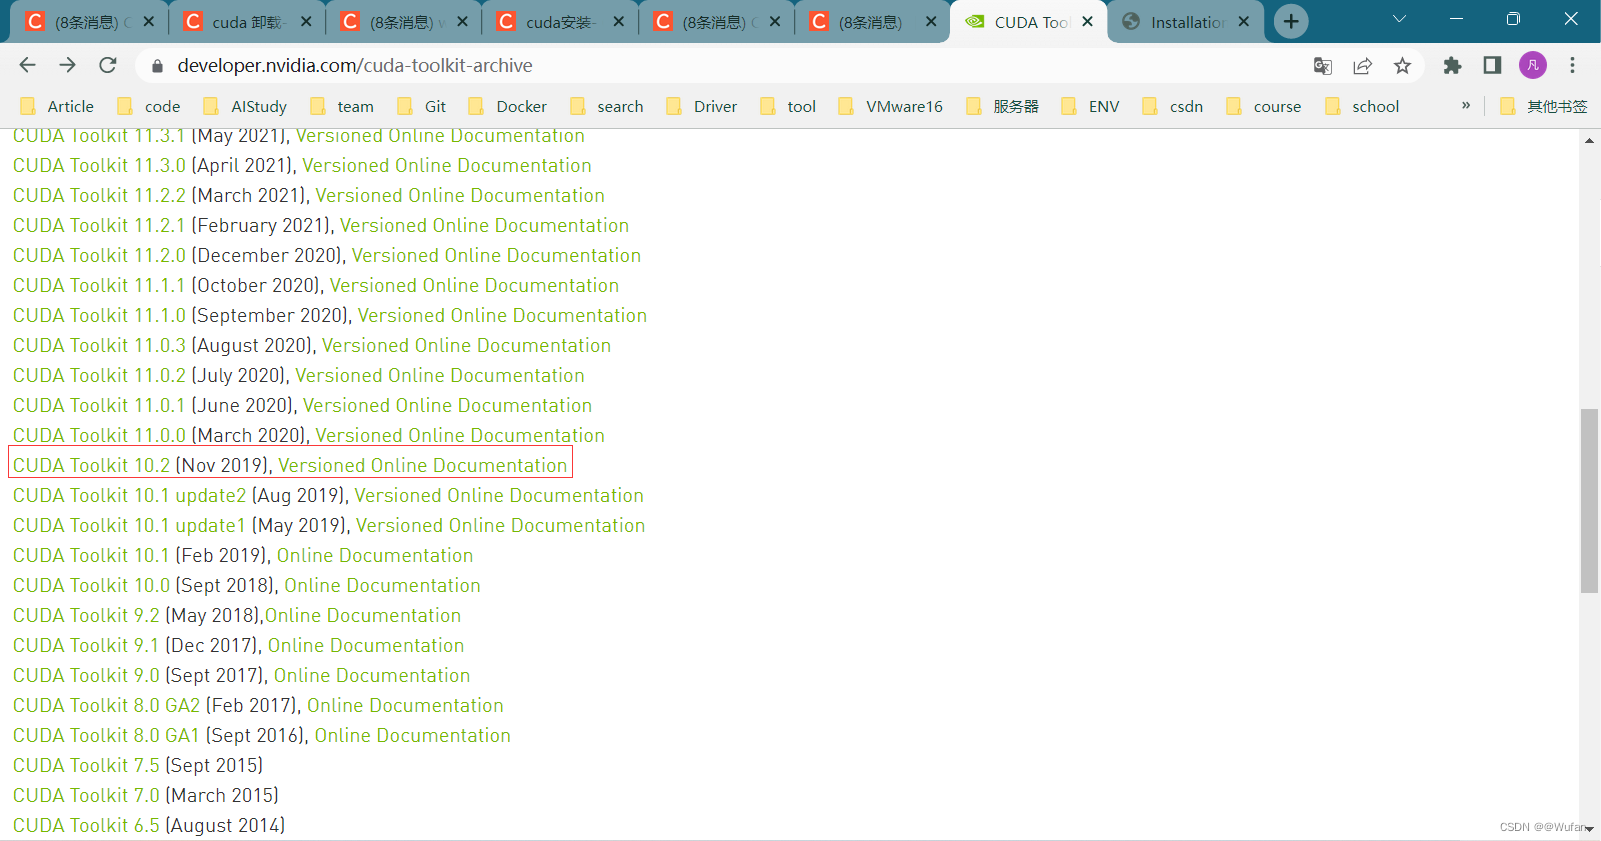Open CUDA Toolkit 11.3.0 link
The height and width of the screenshot is (841, 1601).
tap(99, 165)
